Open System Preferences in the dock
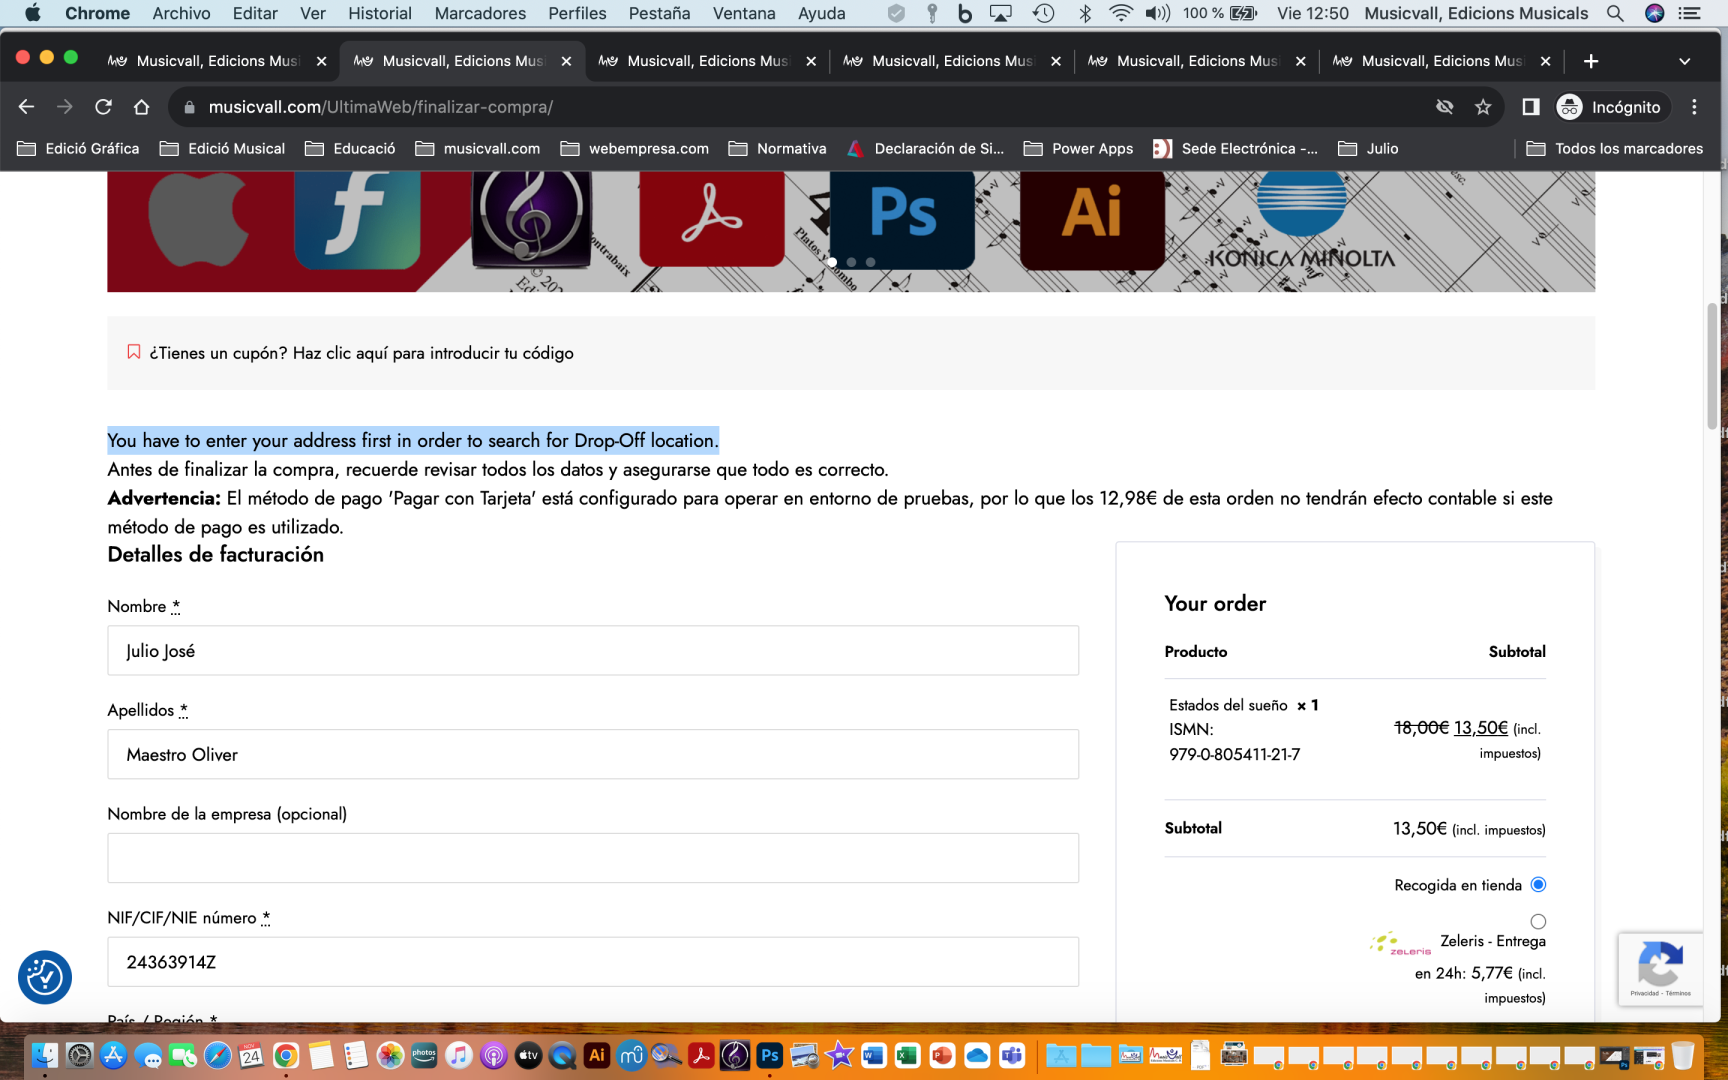This screenshot has height=1080, width=1728. [x=79, y=1055]
